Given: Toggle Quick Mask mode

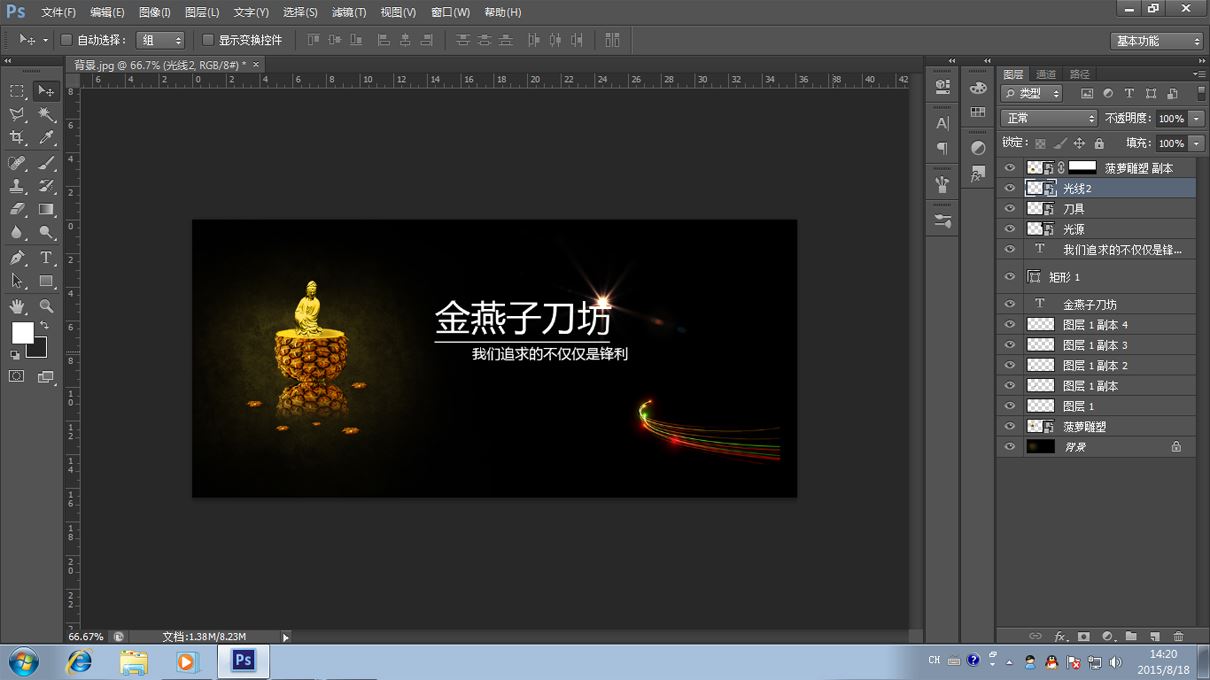Looking at the screenshot, I should [17, 377].
